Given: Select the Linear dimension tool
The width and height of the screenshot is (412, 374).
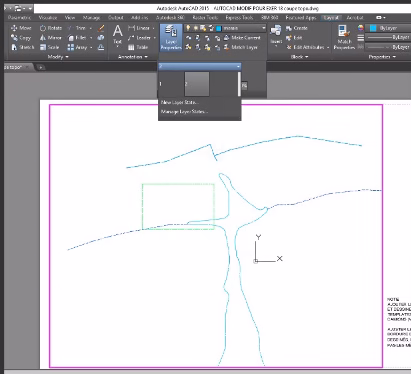Looking at the screenshot, I should pyautogui.click(x=139, y=28).
